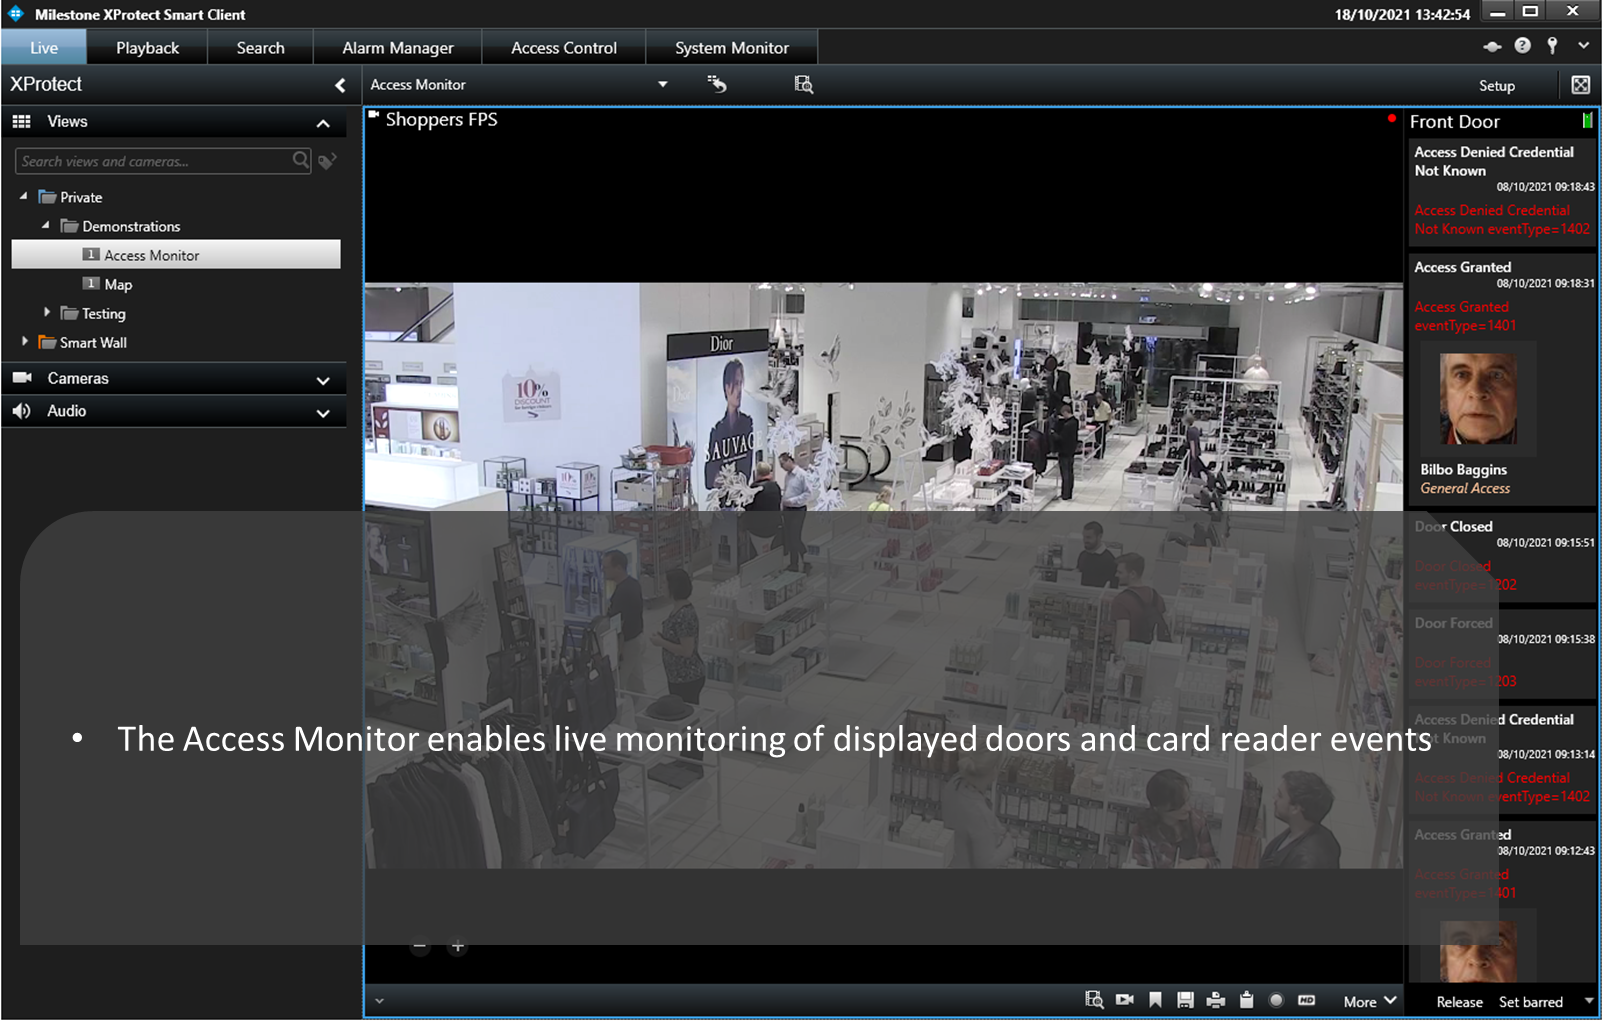Click the Release button for Front Door
Image resolution: width=1603 pixels, height=1021 pixels.
point(1459,1002)
